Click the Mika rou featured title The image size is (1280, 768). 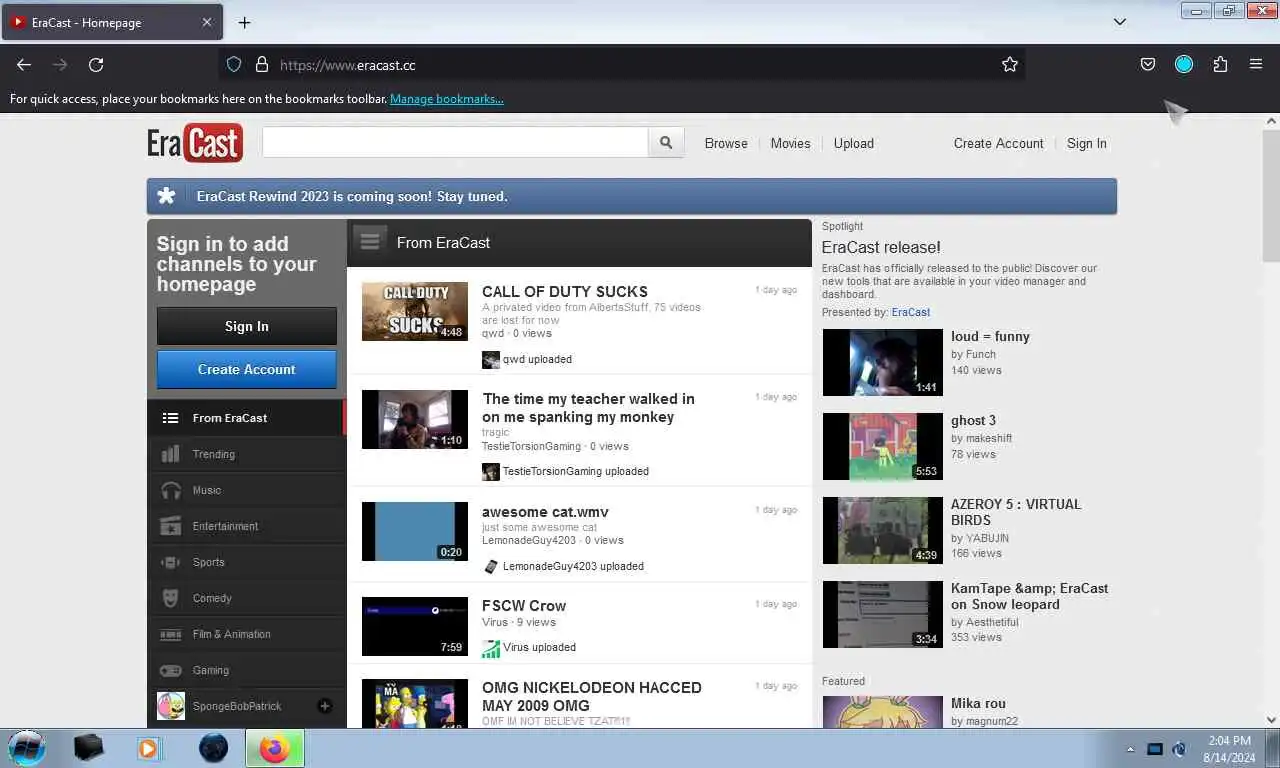(978, 703)
